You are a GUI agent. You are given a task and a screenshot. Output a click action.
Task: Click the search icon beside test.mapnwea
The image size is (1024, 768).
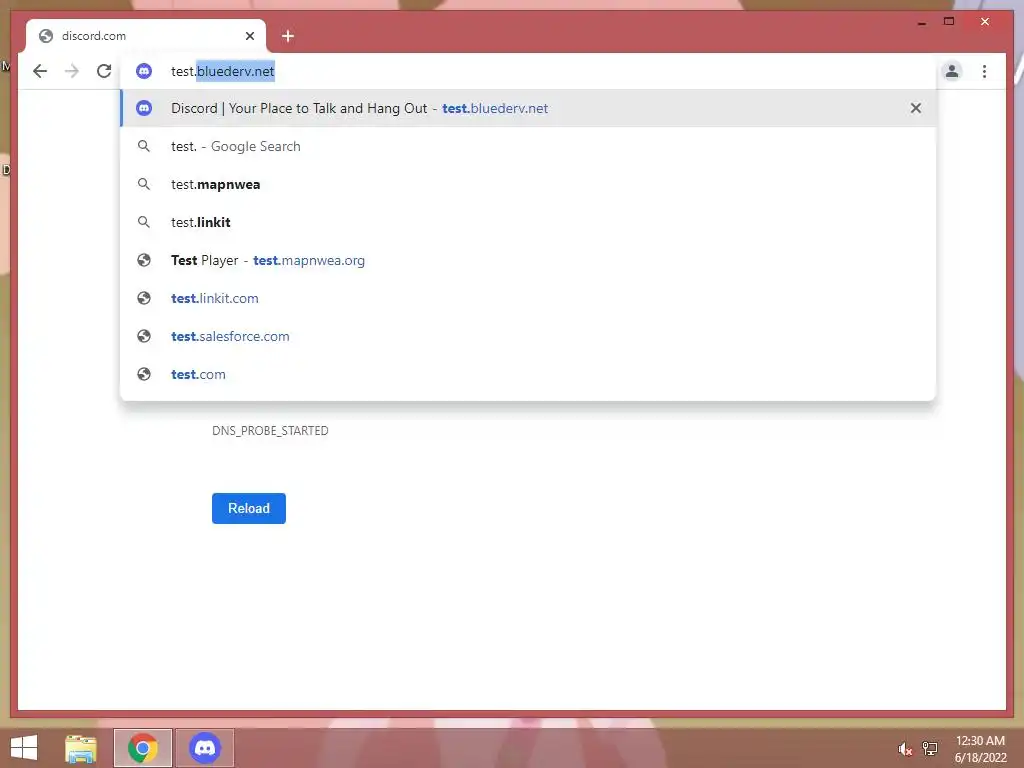tap(144, 184)
